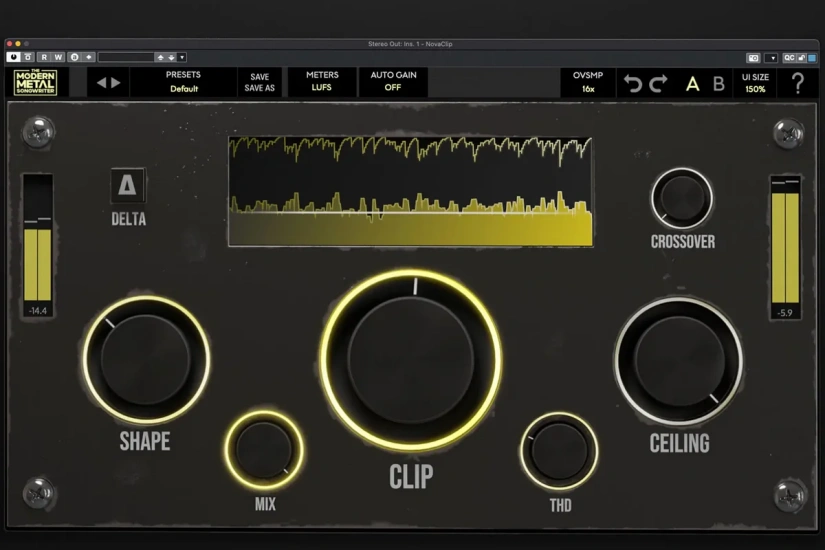Toggle the host A/B comparison button
The image size is (825, 550).
[75, 57]
